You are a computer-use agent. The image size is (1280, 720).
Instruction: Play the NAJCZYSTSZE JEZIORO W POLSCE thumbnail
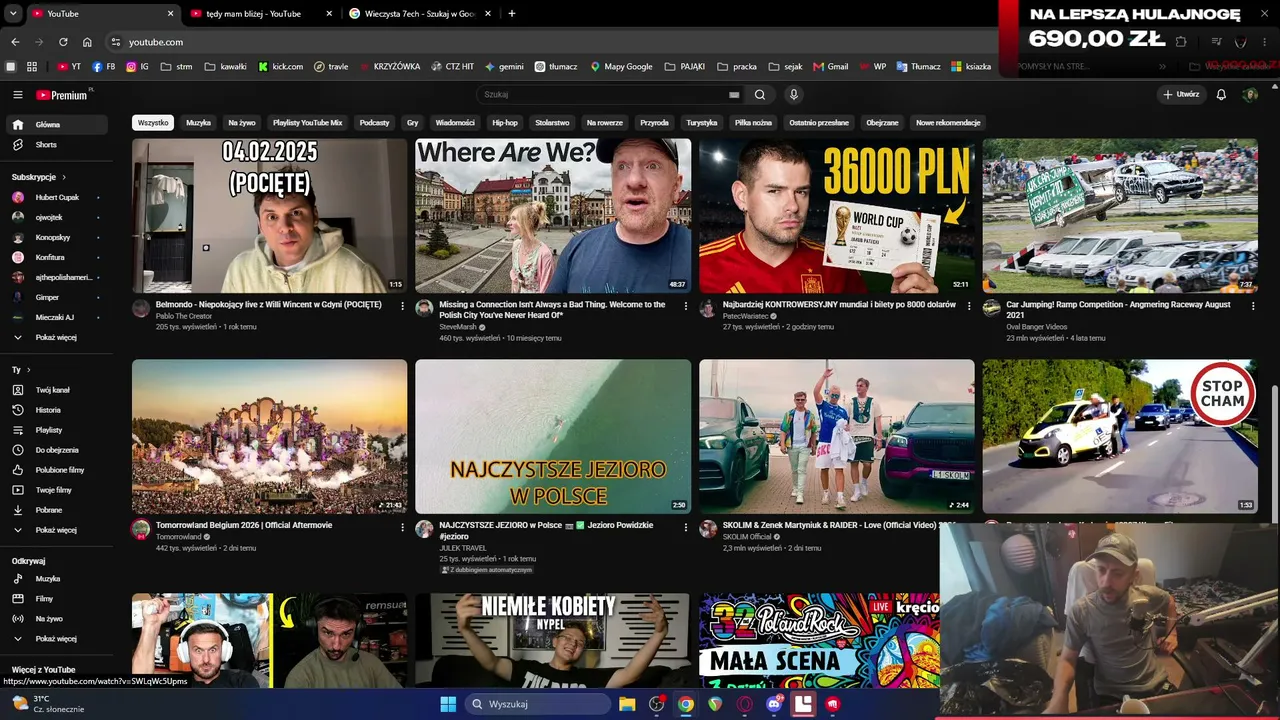pos(553,437)
